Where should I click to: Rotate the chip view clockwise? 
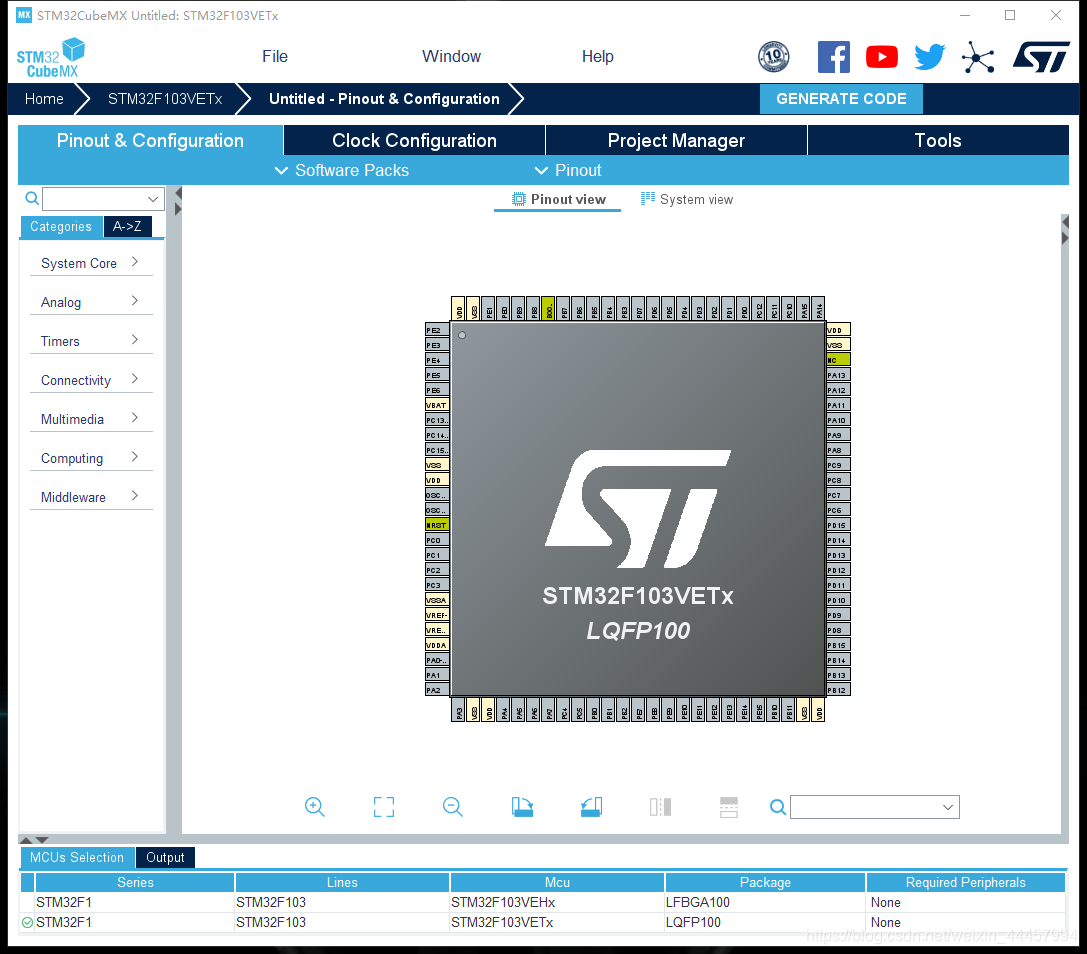point(522,806)
